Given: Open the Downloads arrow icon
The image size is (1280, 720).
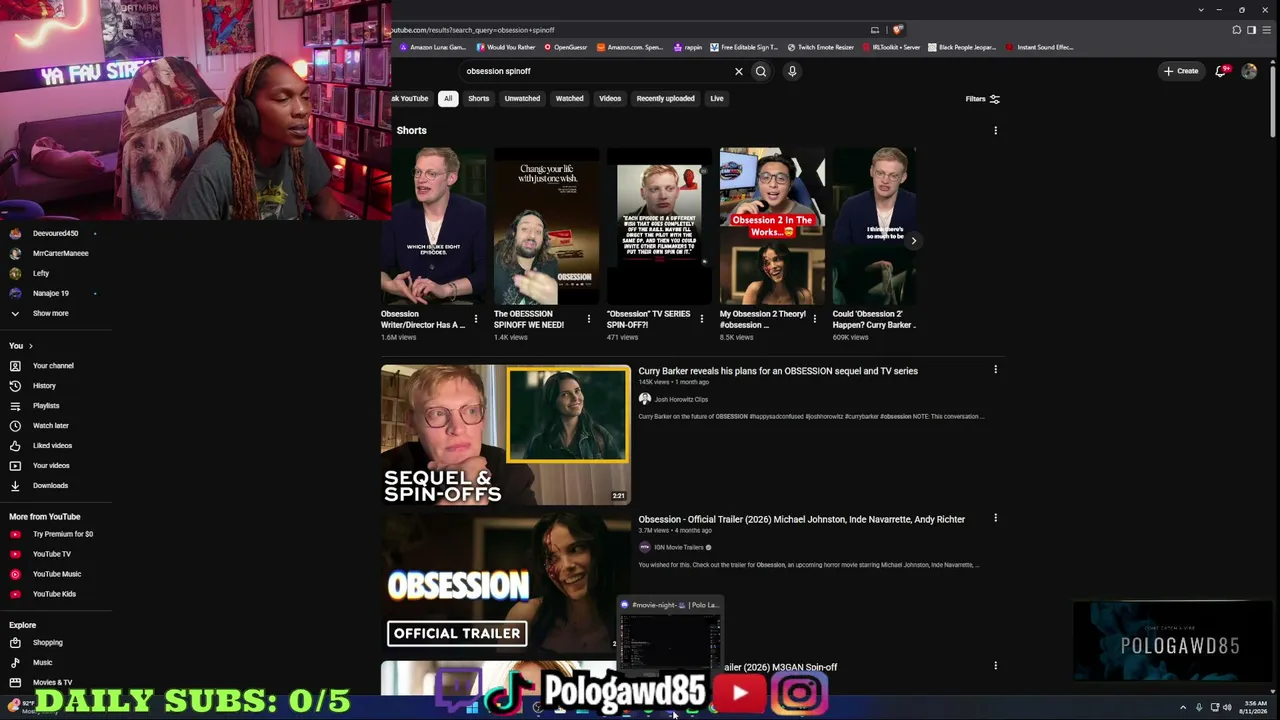Looking at the screenshot, I should pos(15,486).
